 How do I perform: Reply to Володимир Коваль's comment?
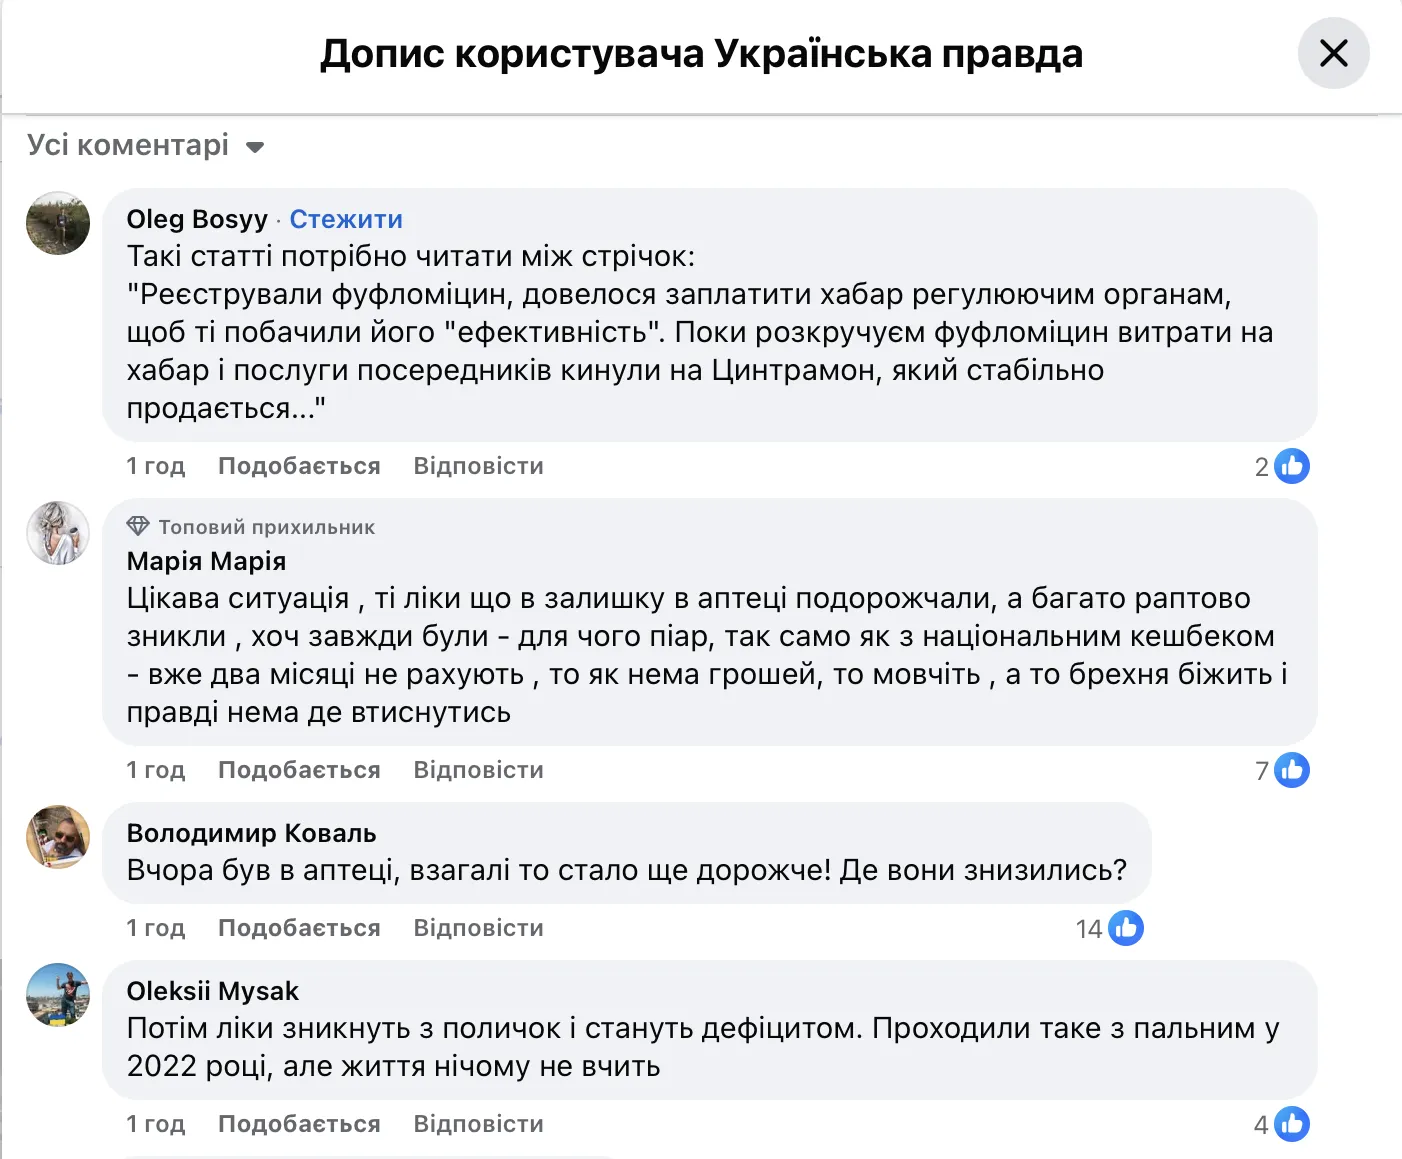pyautogui.click(x=478, y=928)
